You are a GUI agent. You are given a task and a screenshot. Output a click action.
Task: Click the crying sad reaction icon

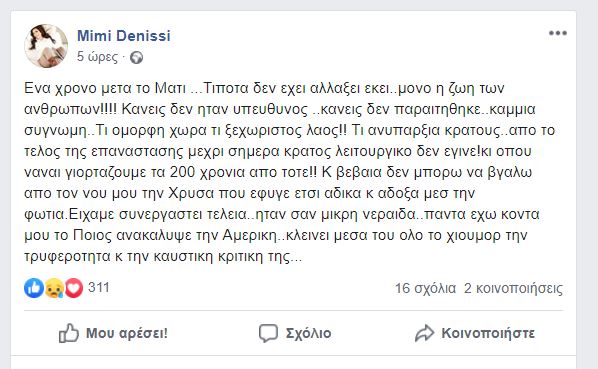(54, 288)
